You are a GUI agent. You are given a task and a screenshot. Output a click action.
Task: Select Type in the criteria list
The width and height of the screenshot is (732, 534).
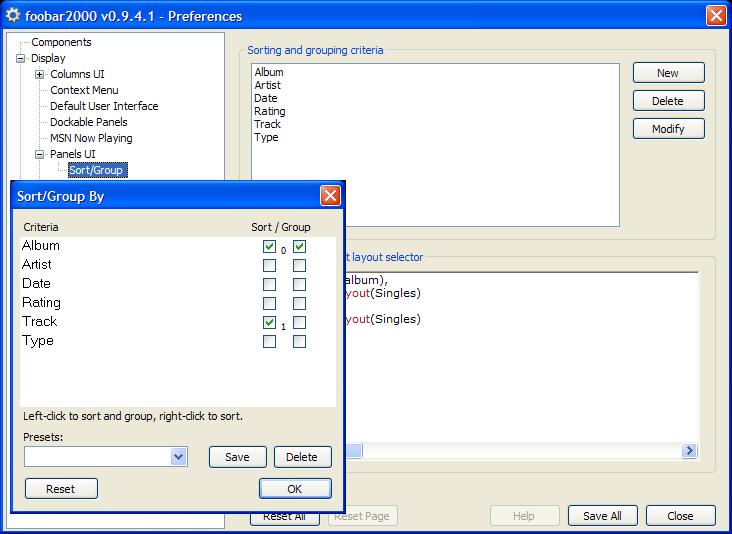[266, 138]
